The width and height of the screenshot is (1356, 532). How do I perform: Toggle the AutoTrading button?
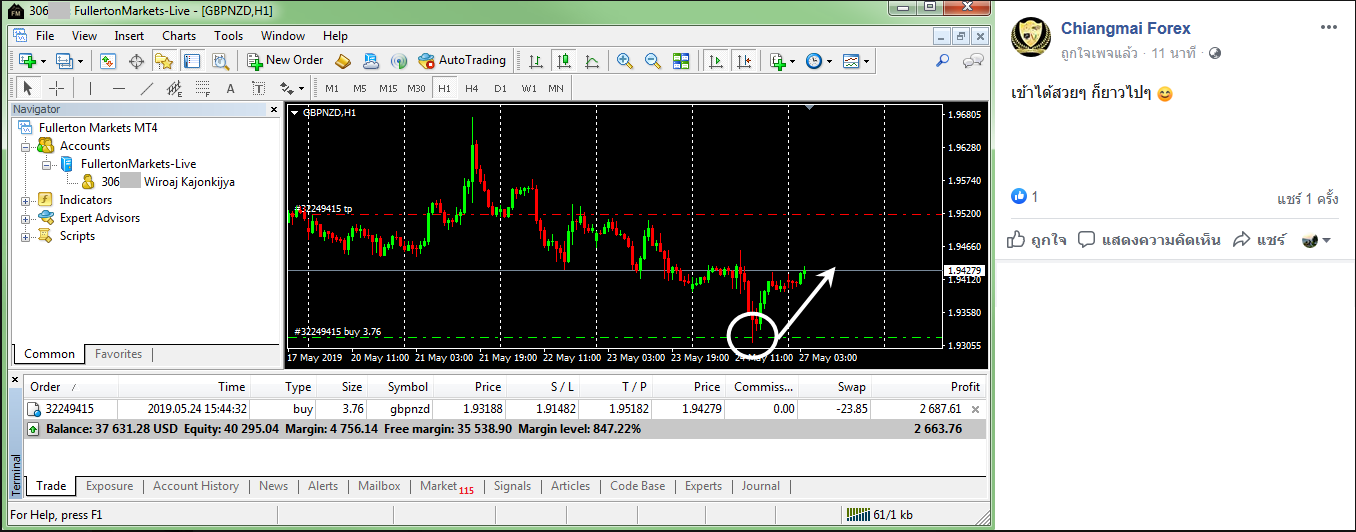[462, 61]
